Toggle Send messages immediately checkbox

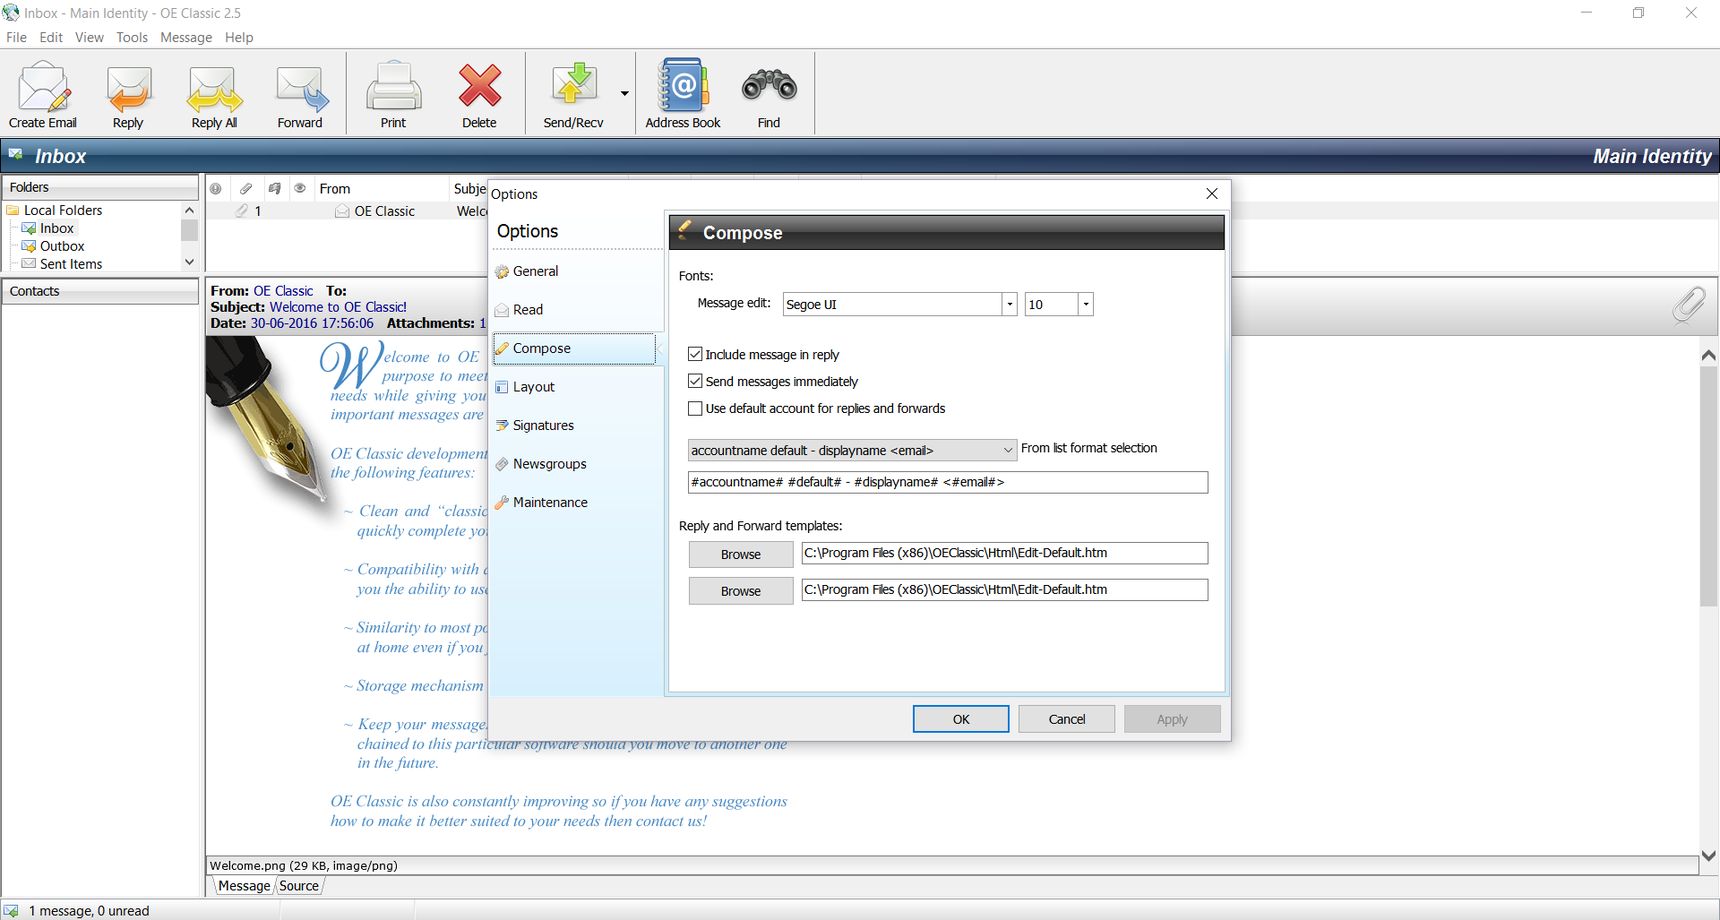pos(695,381)
